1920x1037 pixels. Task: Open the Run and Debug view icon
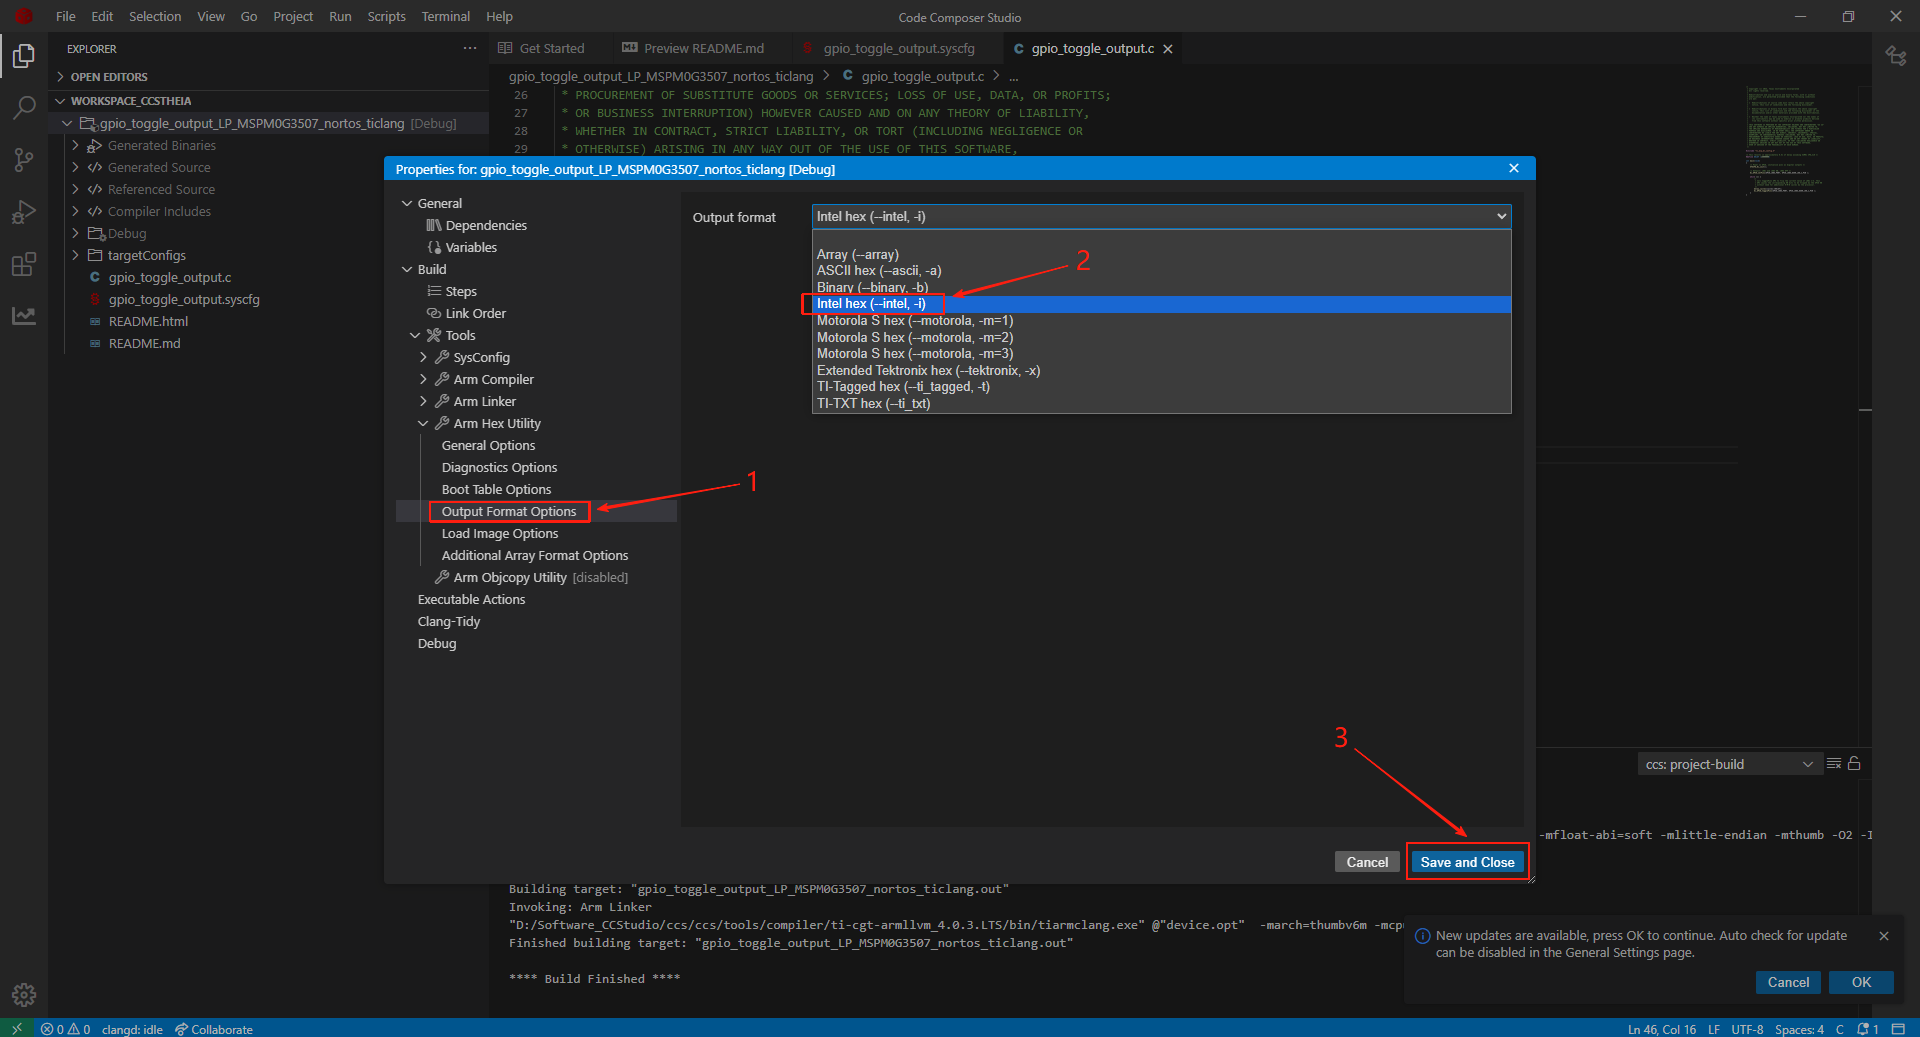(x=24, y=211)
